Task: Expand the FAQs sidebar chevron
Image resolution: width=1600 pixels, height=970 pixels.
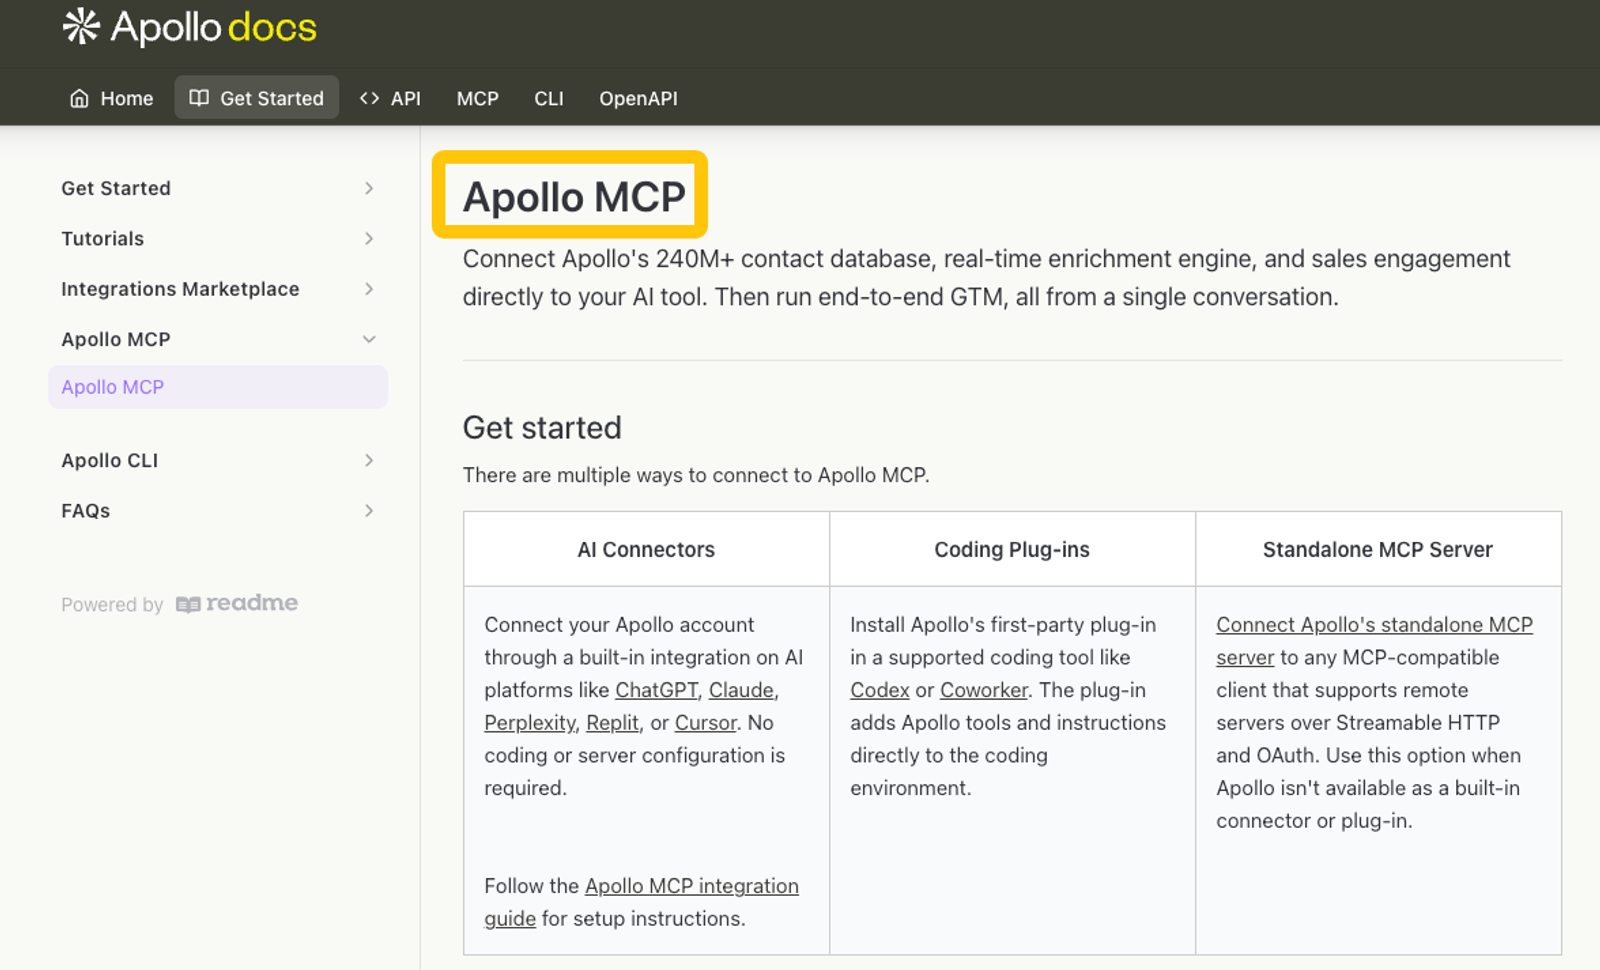Action: [369, 510]
